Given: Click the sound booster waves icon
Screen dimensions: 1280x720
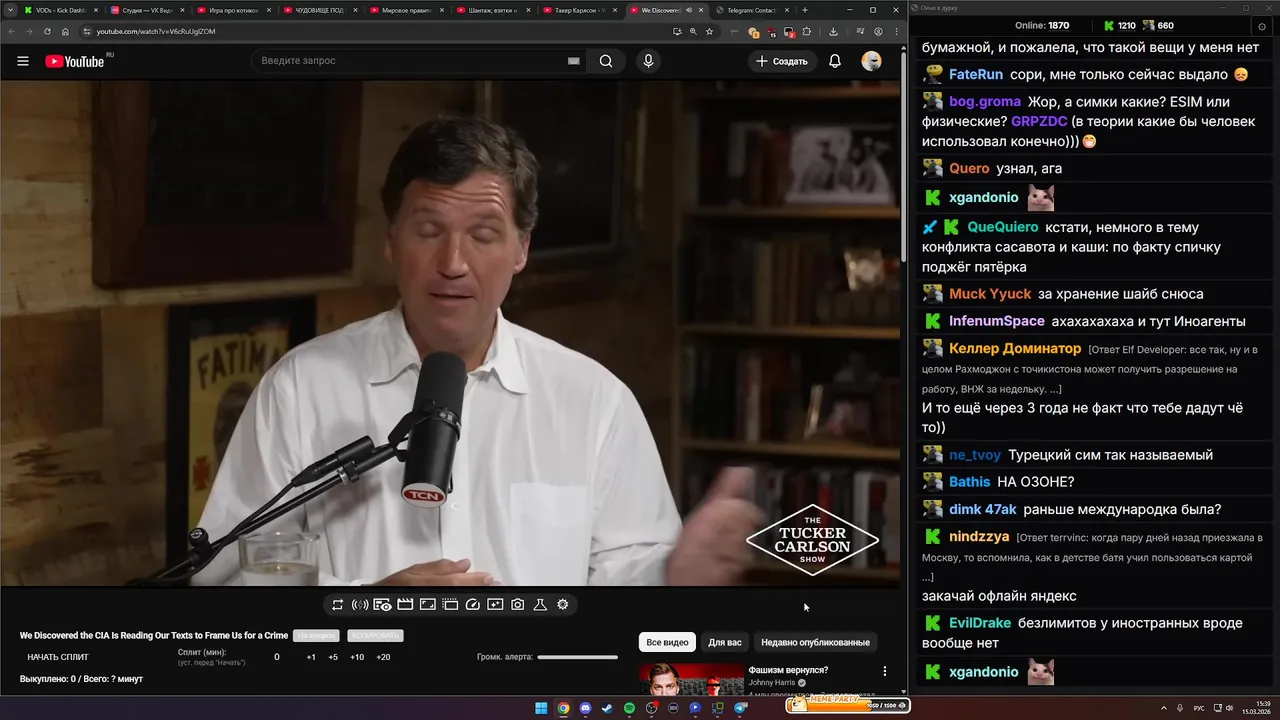Looking at the screenshot, I should [x=360, y=605].
